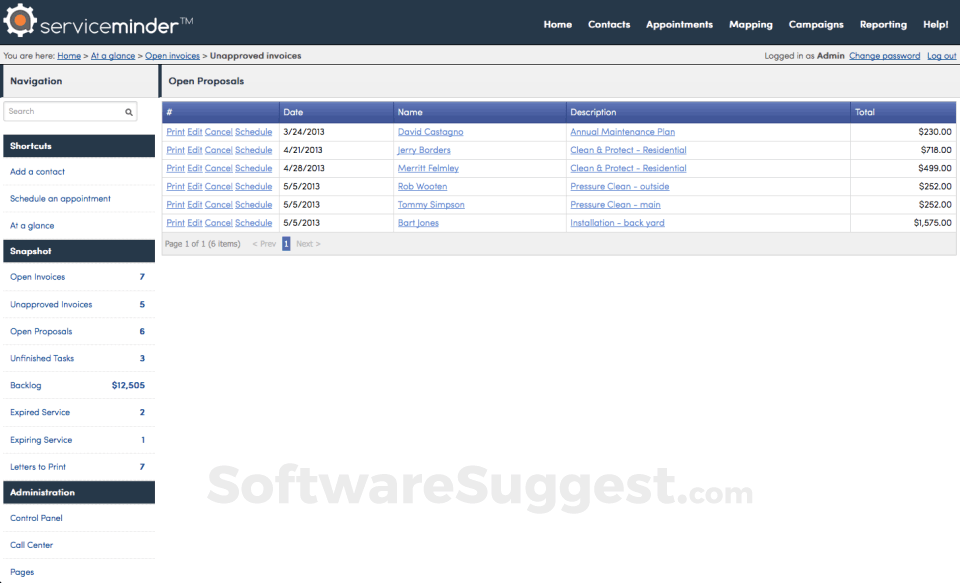Open Unapproved Invoices in Snapshot
Viewport: 960px width, 583px height.
[51, 304]
